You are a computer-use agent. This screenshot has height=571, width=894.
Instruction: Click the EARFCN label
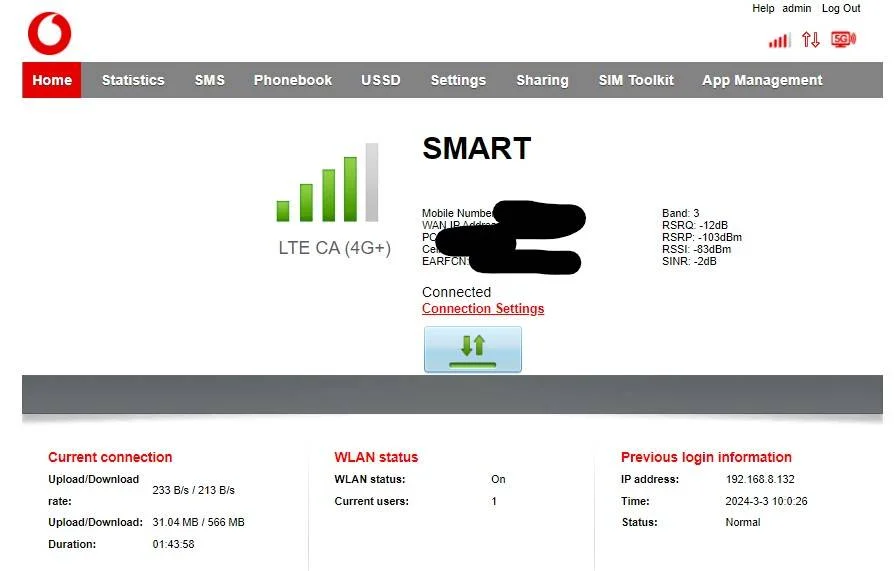446,261
